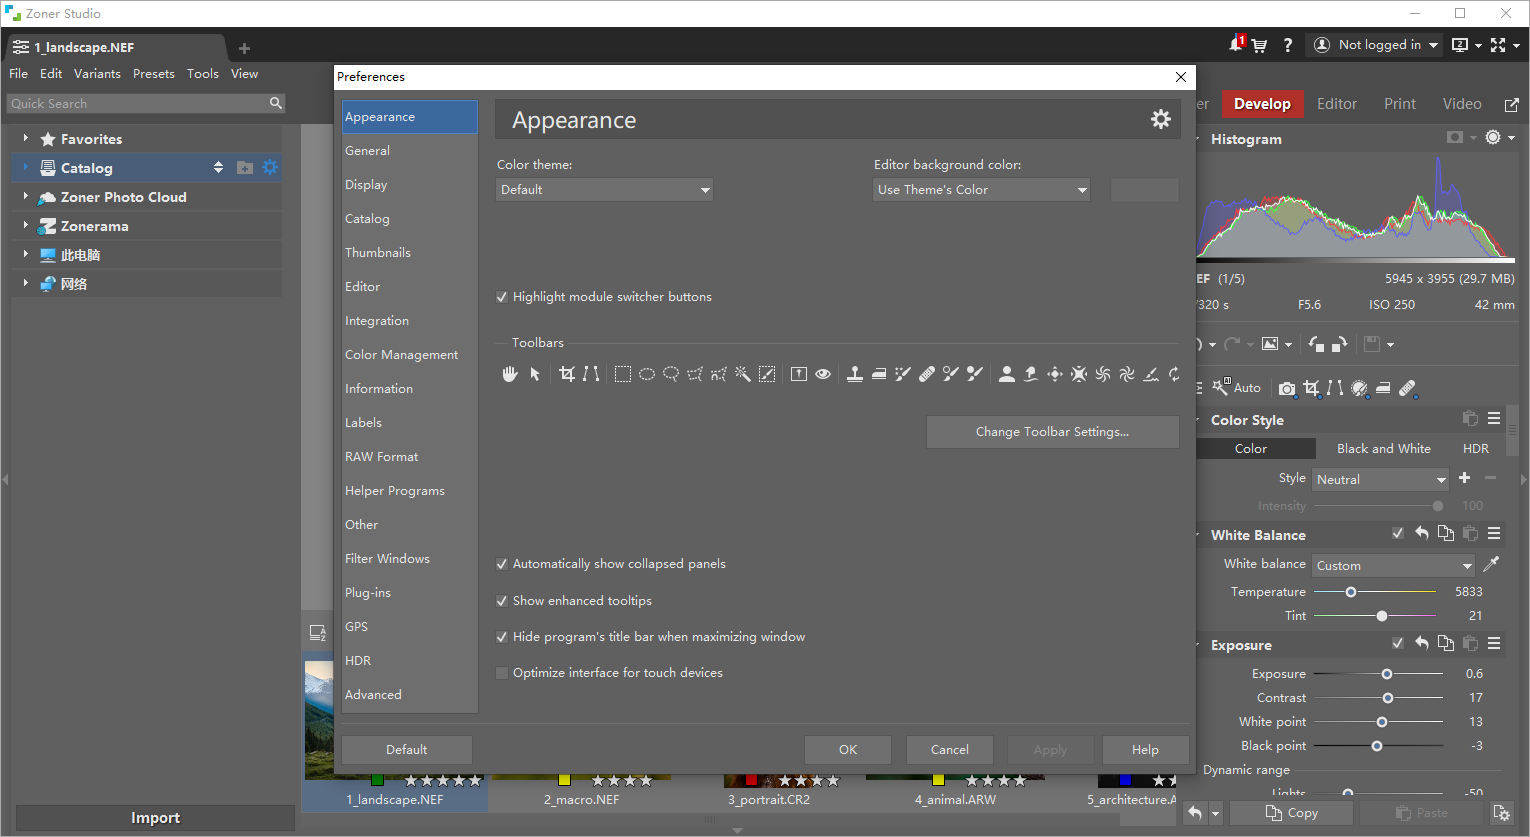
Task: Open the Tools menu
Action: pyautogui.click(x=202, y=74)
